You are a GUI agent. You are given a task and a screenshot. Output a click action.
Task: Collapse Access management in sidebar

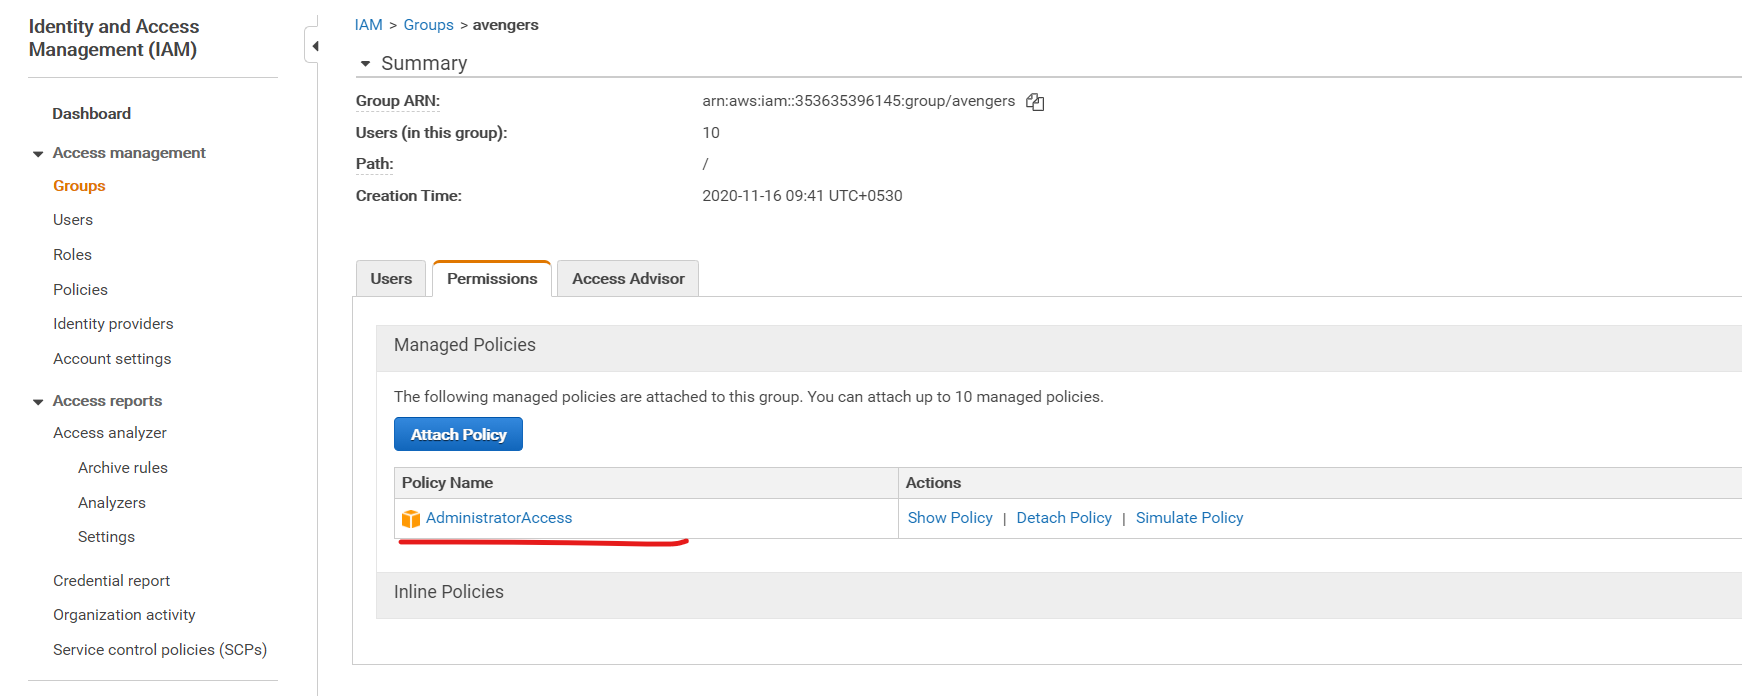click(38, 154)
